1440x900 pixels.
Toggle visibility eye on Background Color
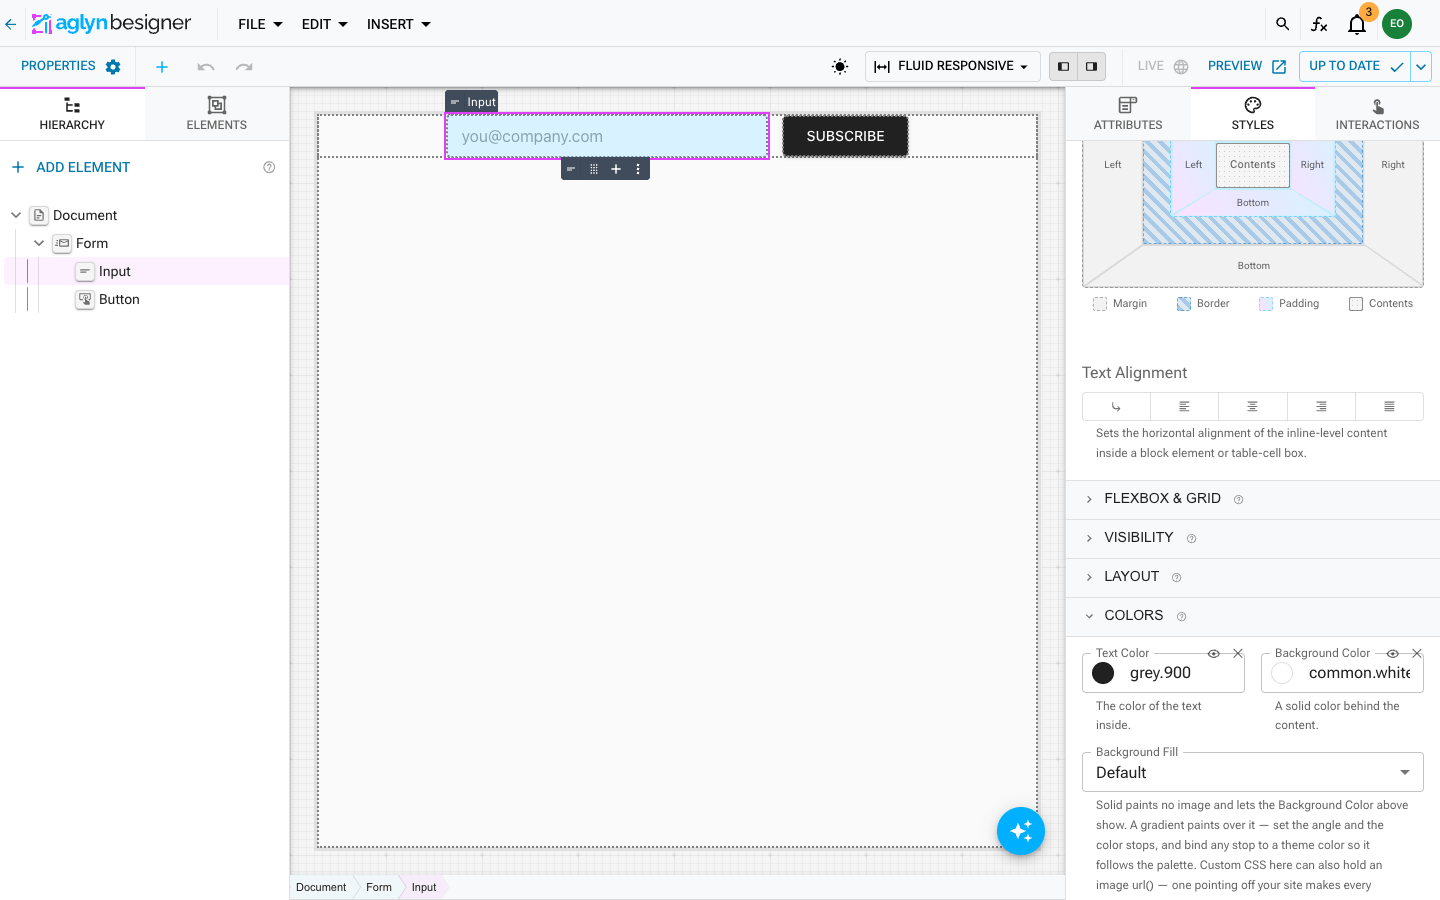[1393, 653]
